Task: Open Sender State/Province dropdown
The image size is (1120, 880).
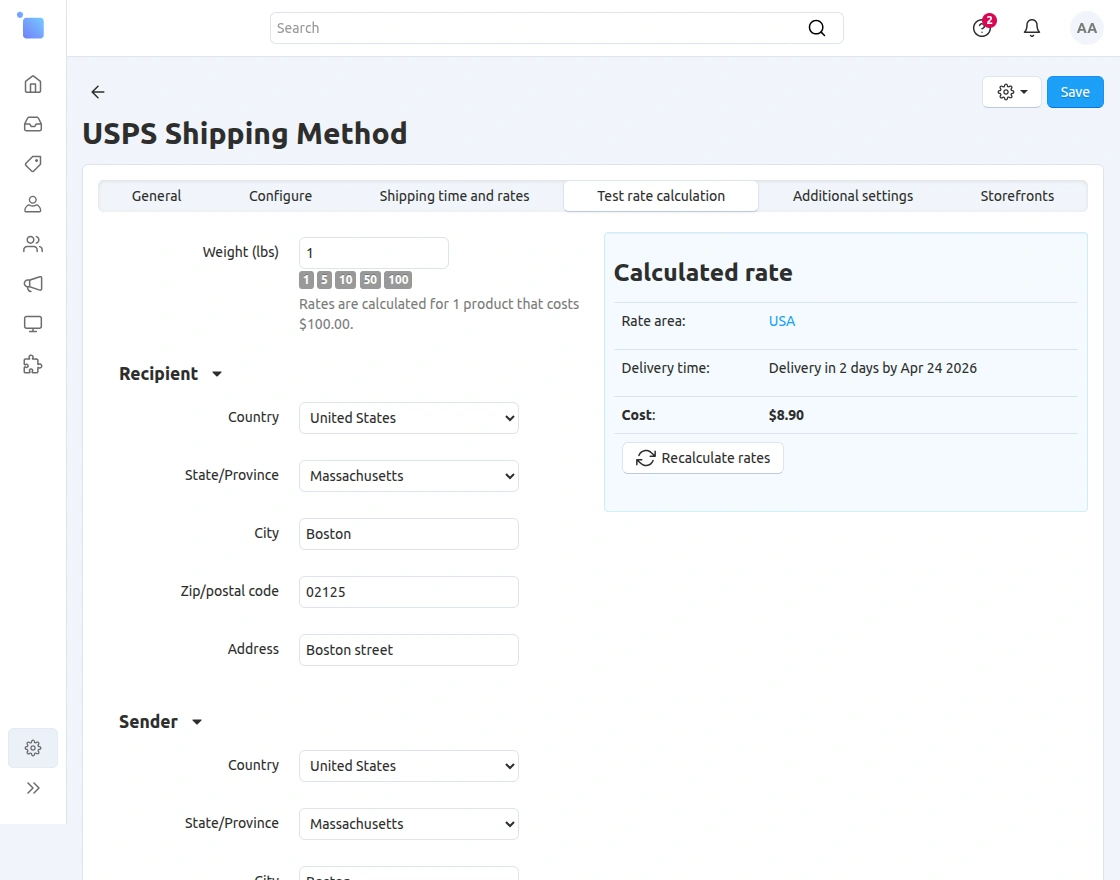Action: [409, 824]
